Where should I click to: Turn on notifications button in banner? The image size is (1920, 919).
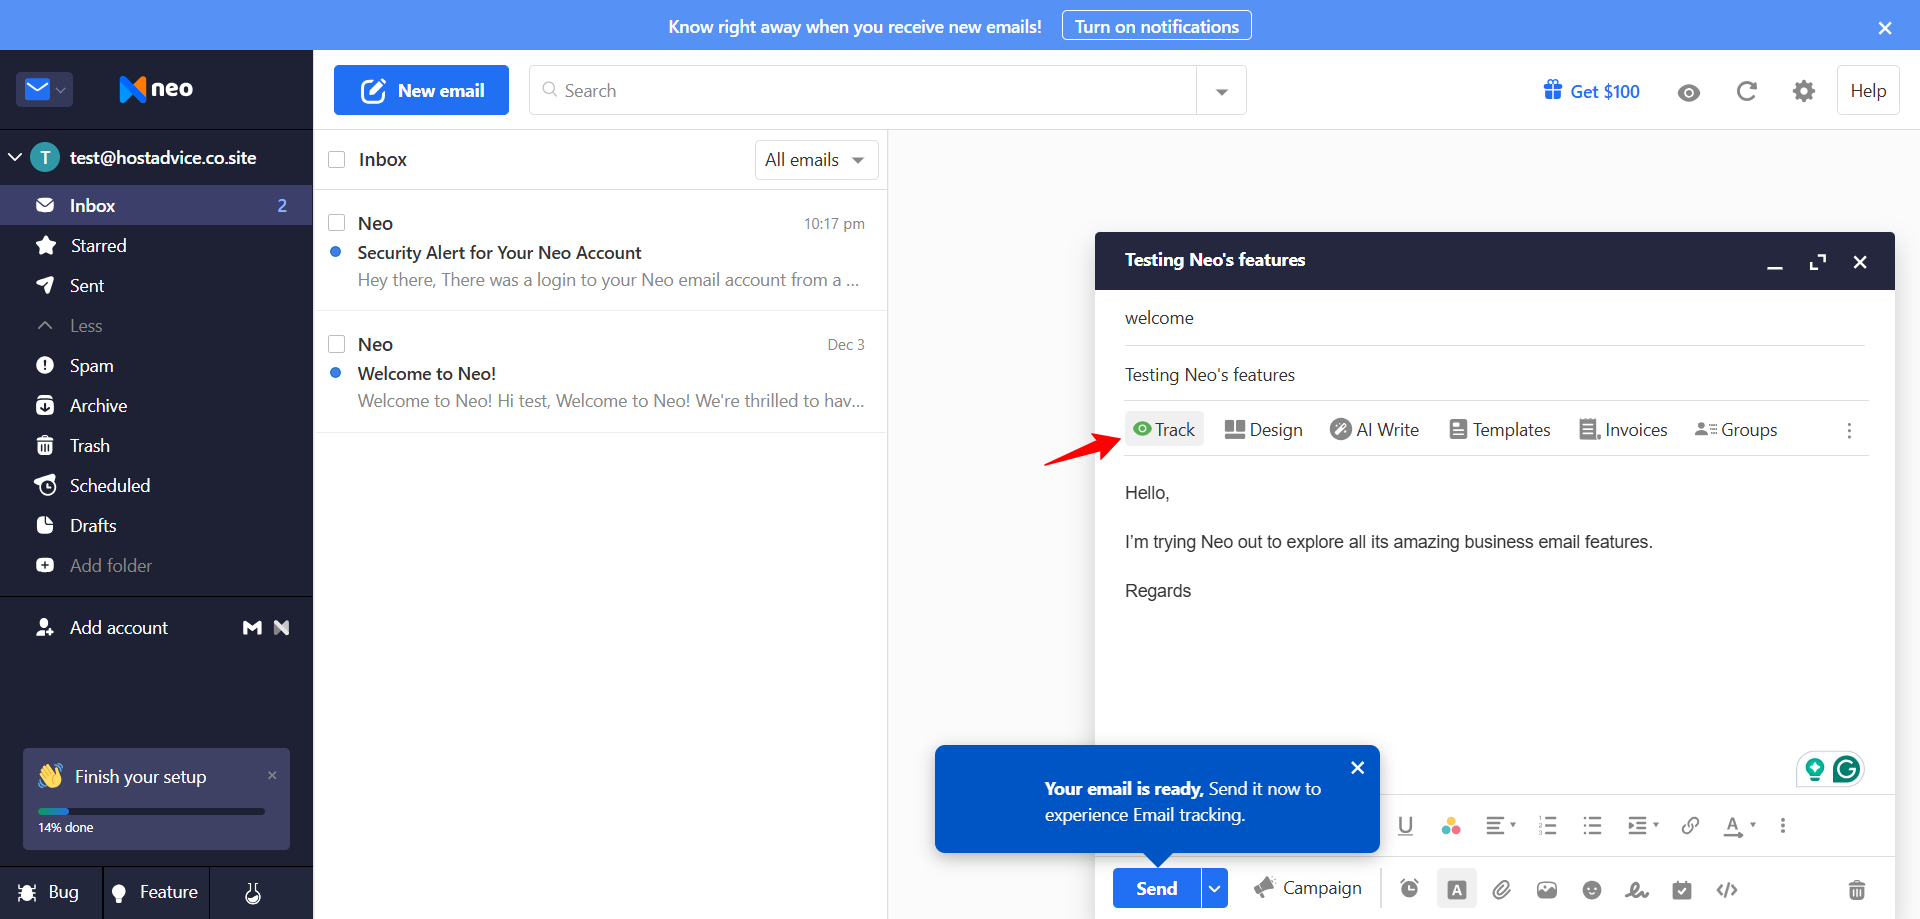click(x=1157, y=26)
